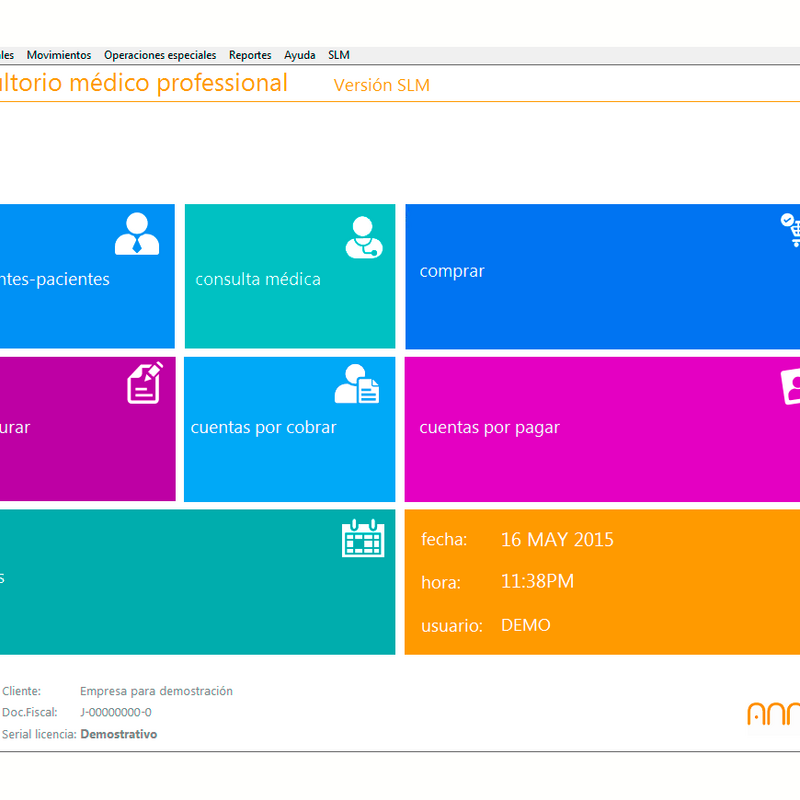Click the Cliente: label
Viewport: 800px width, 800px height.
pyautogui.click(x=21, y=691)
